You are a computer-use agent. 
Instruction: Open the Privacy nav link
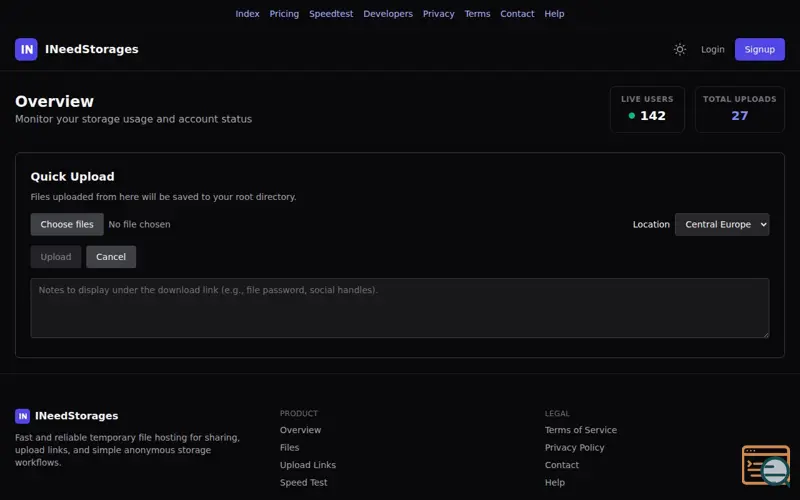438,14
